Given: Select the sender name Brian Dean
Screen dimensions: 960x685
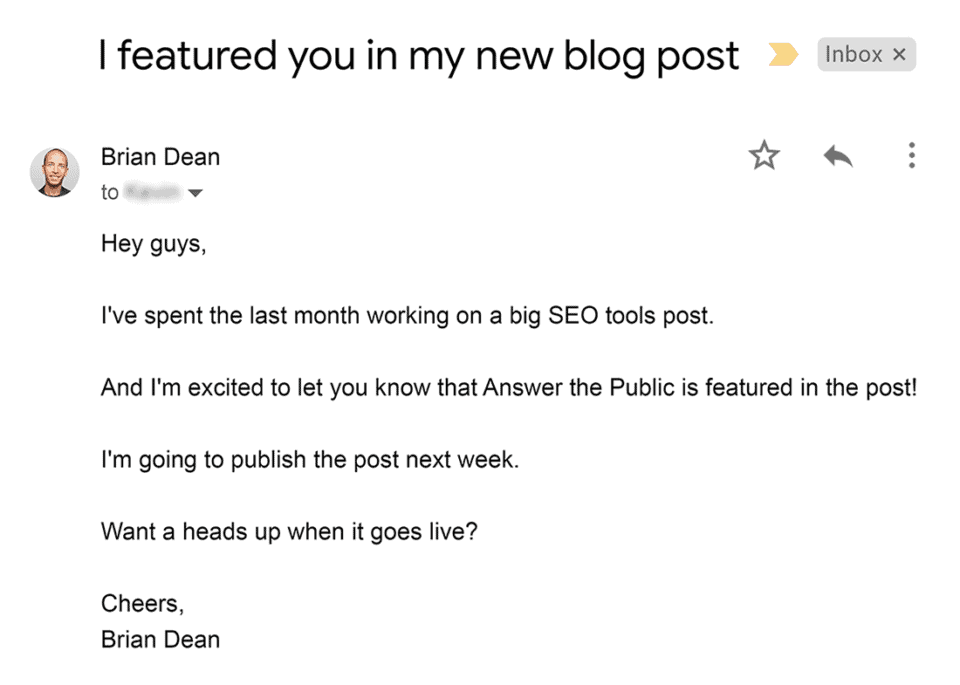Looking at the screenshot, I should (160, 157).
